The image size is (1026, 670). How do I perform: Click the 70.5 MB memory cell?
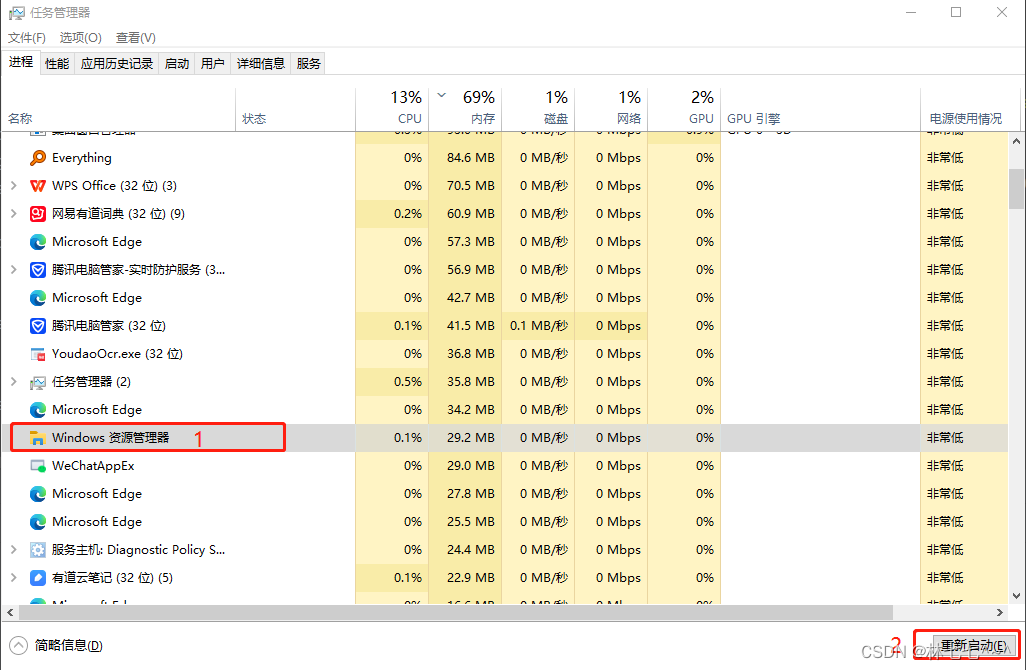coord(465,186)
